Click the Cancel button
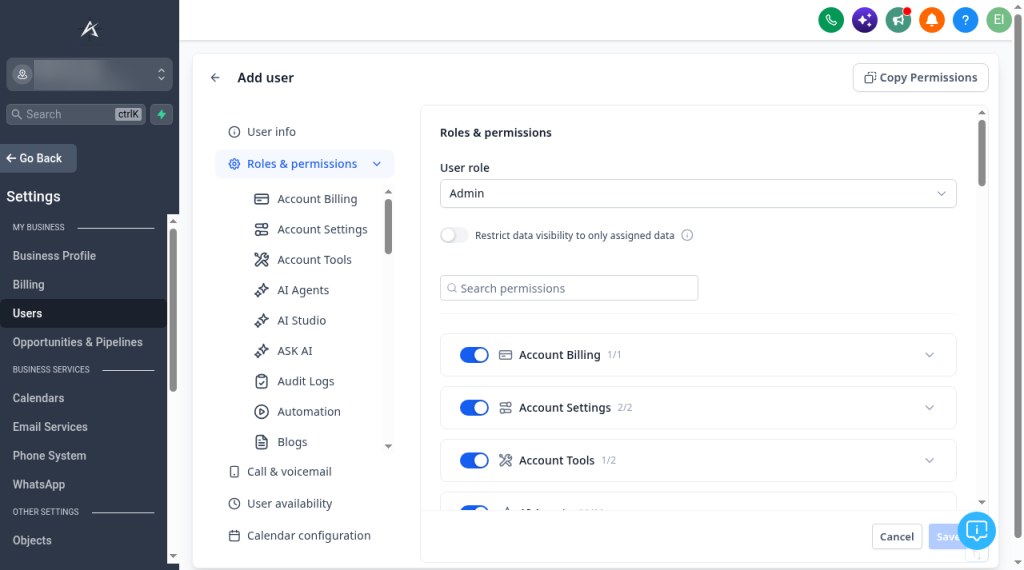Screen dimensions: 1024x570 897,537
